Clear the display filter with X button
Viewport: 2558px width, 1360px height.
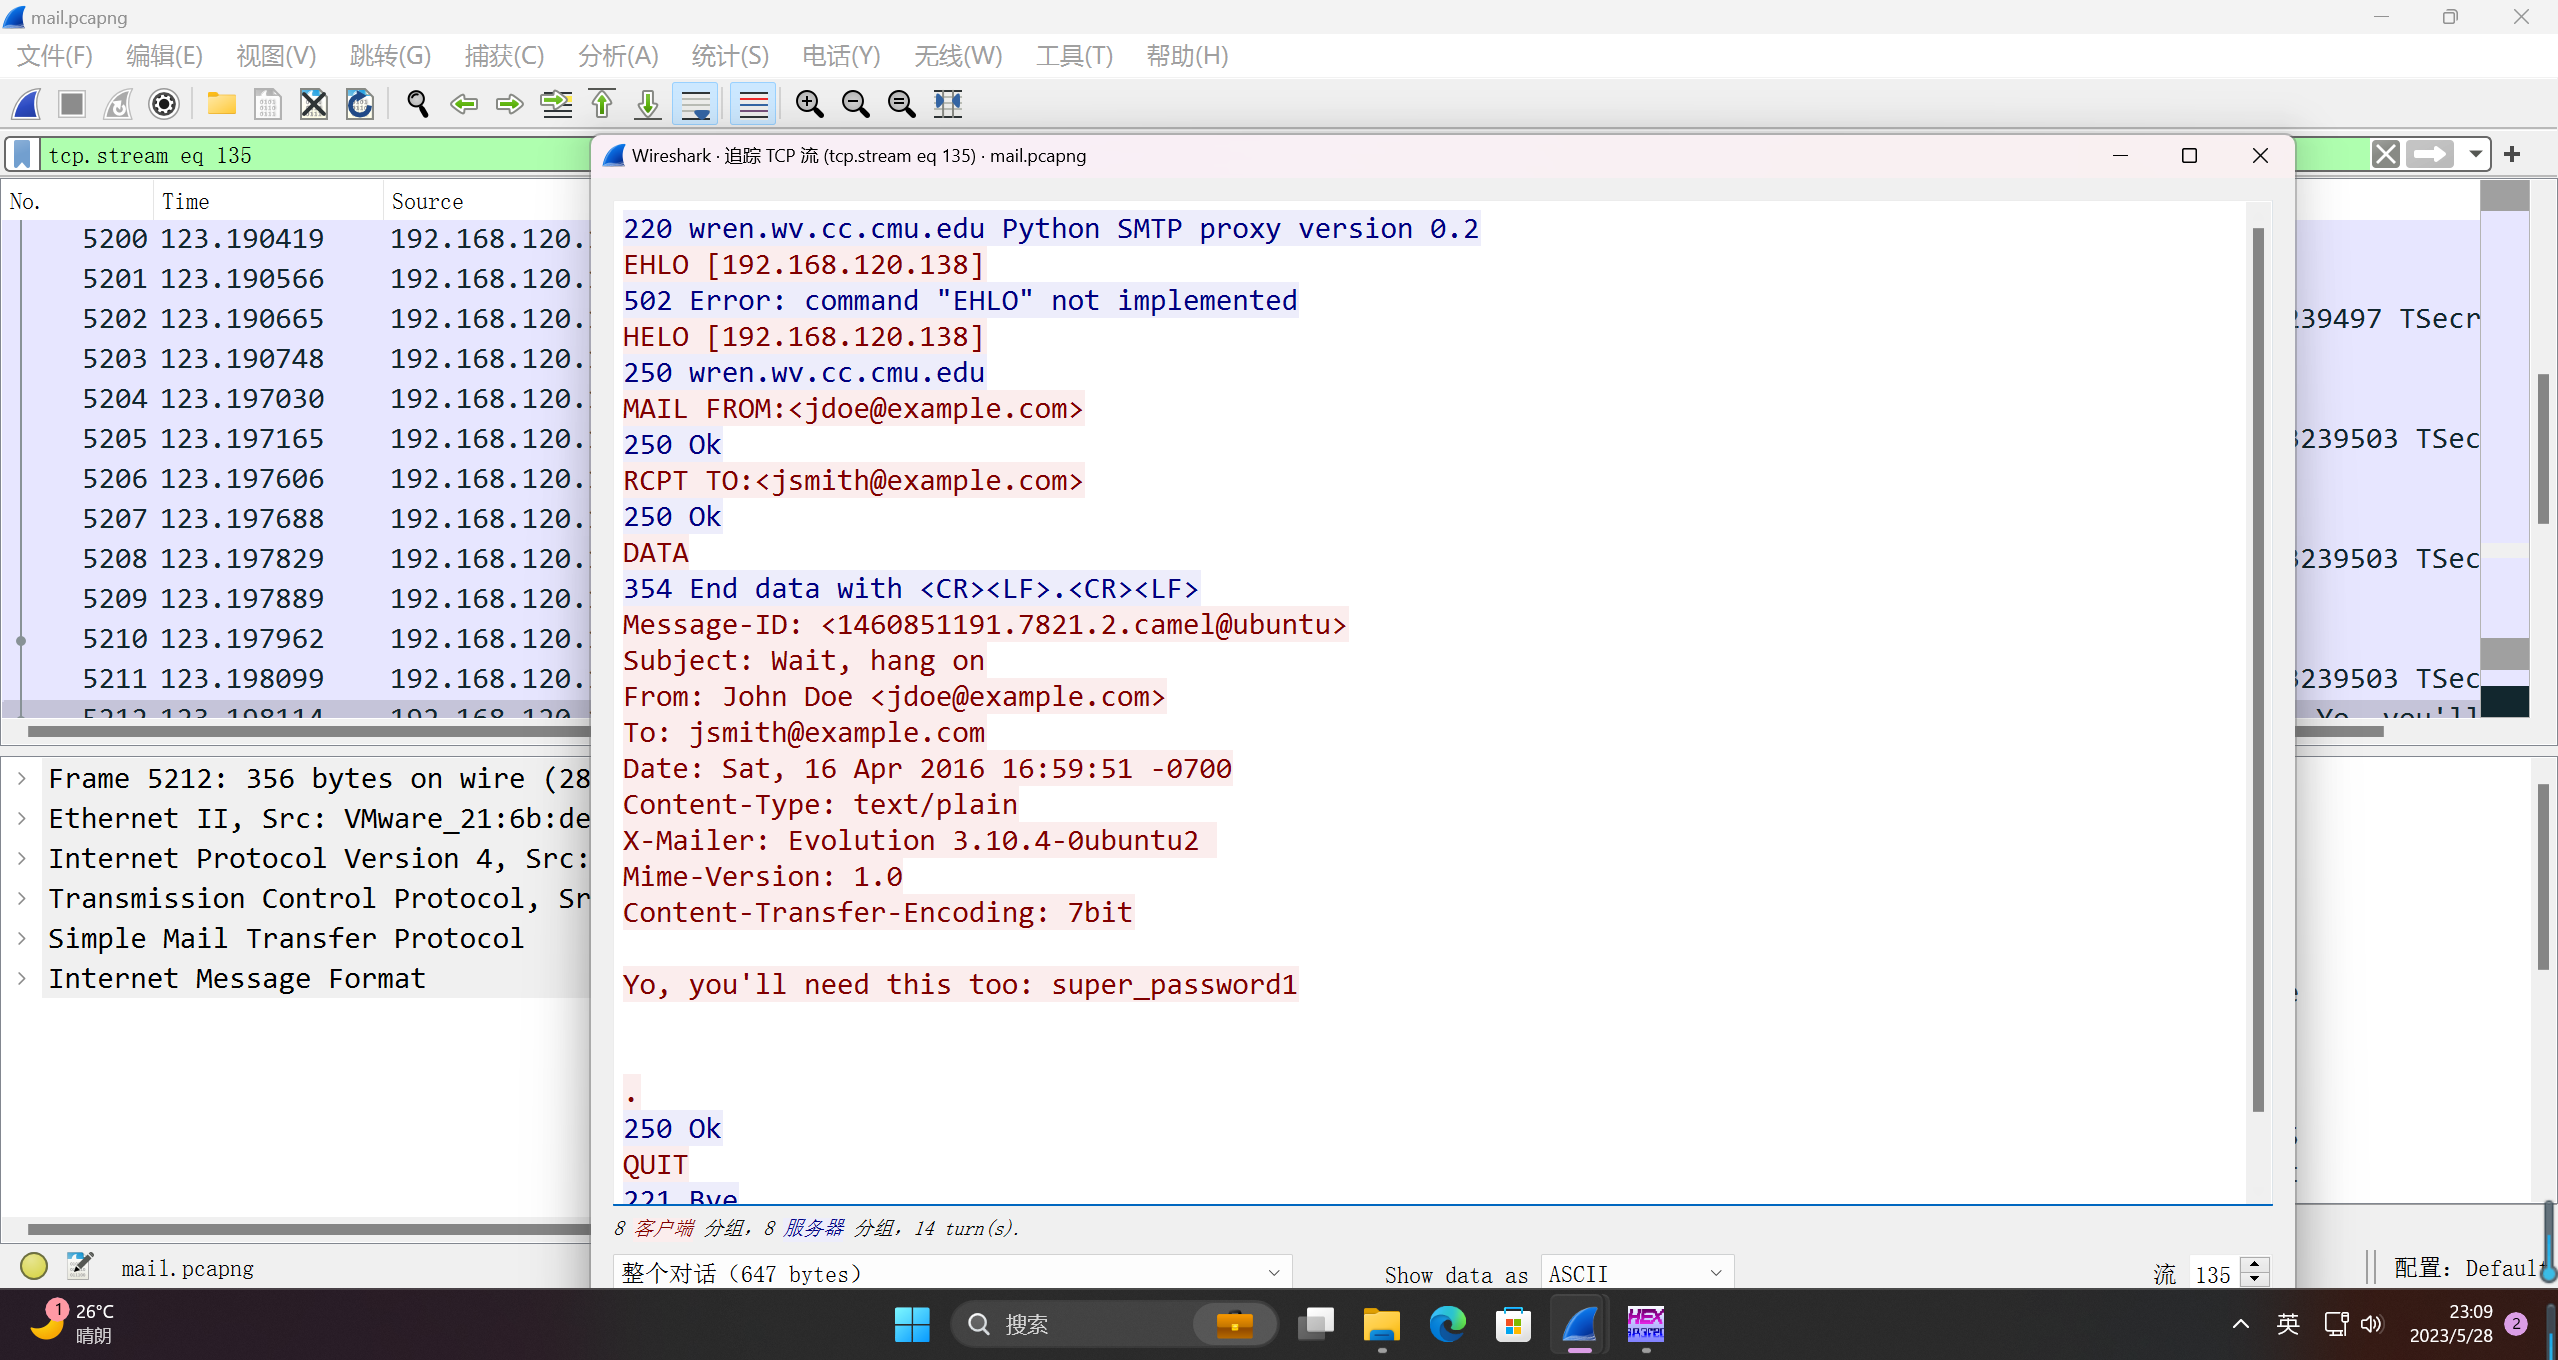pos(2385,154)
